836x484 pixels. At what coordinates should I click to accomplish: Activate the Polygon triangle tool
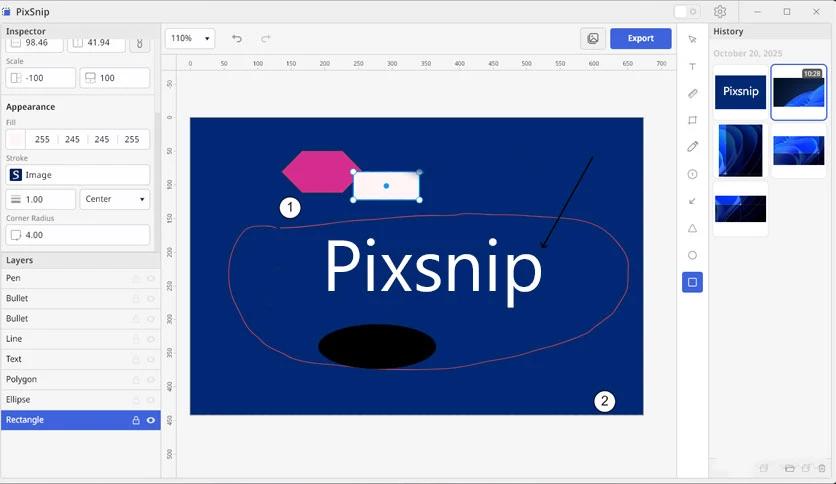click(x=692, y=228)
